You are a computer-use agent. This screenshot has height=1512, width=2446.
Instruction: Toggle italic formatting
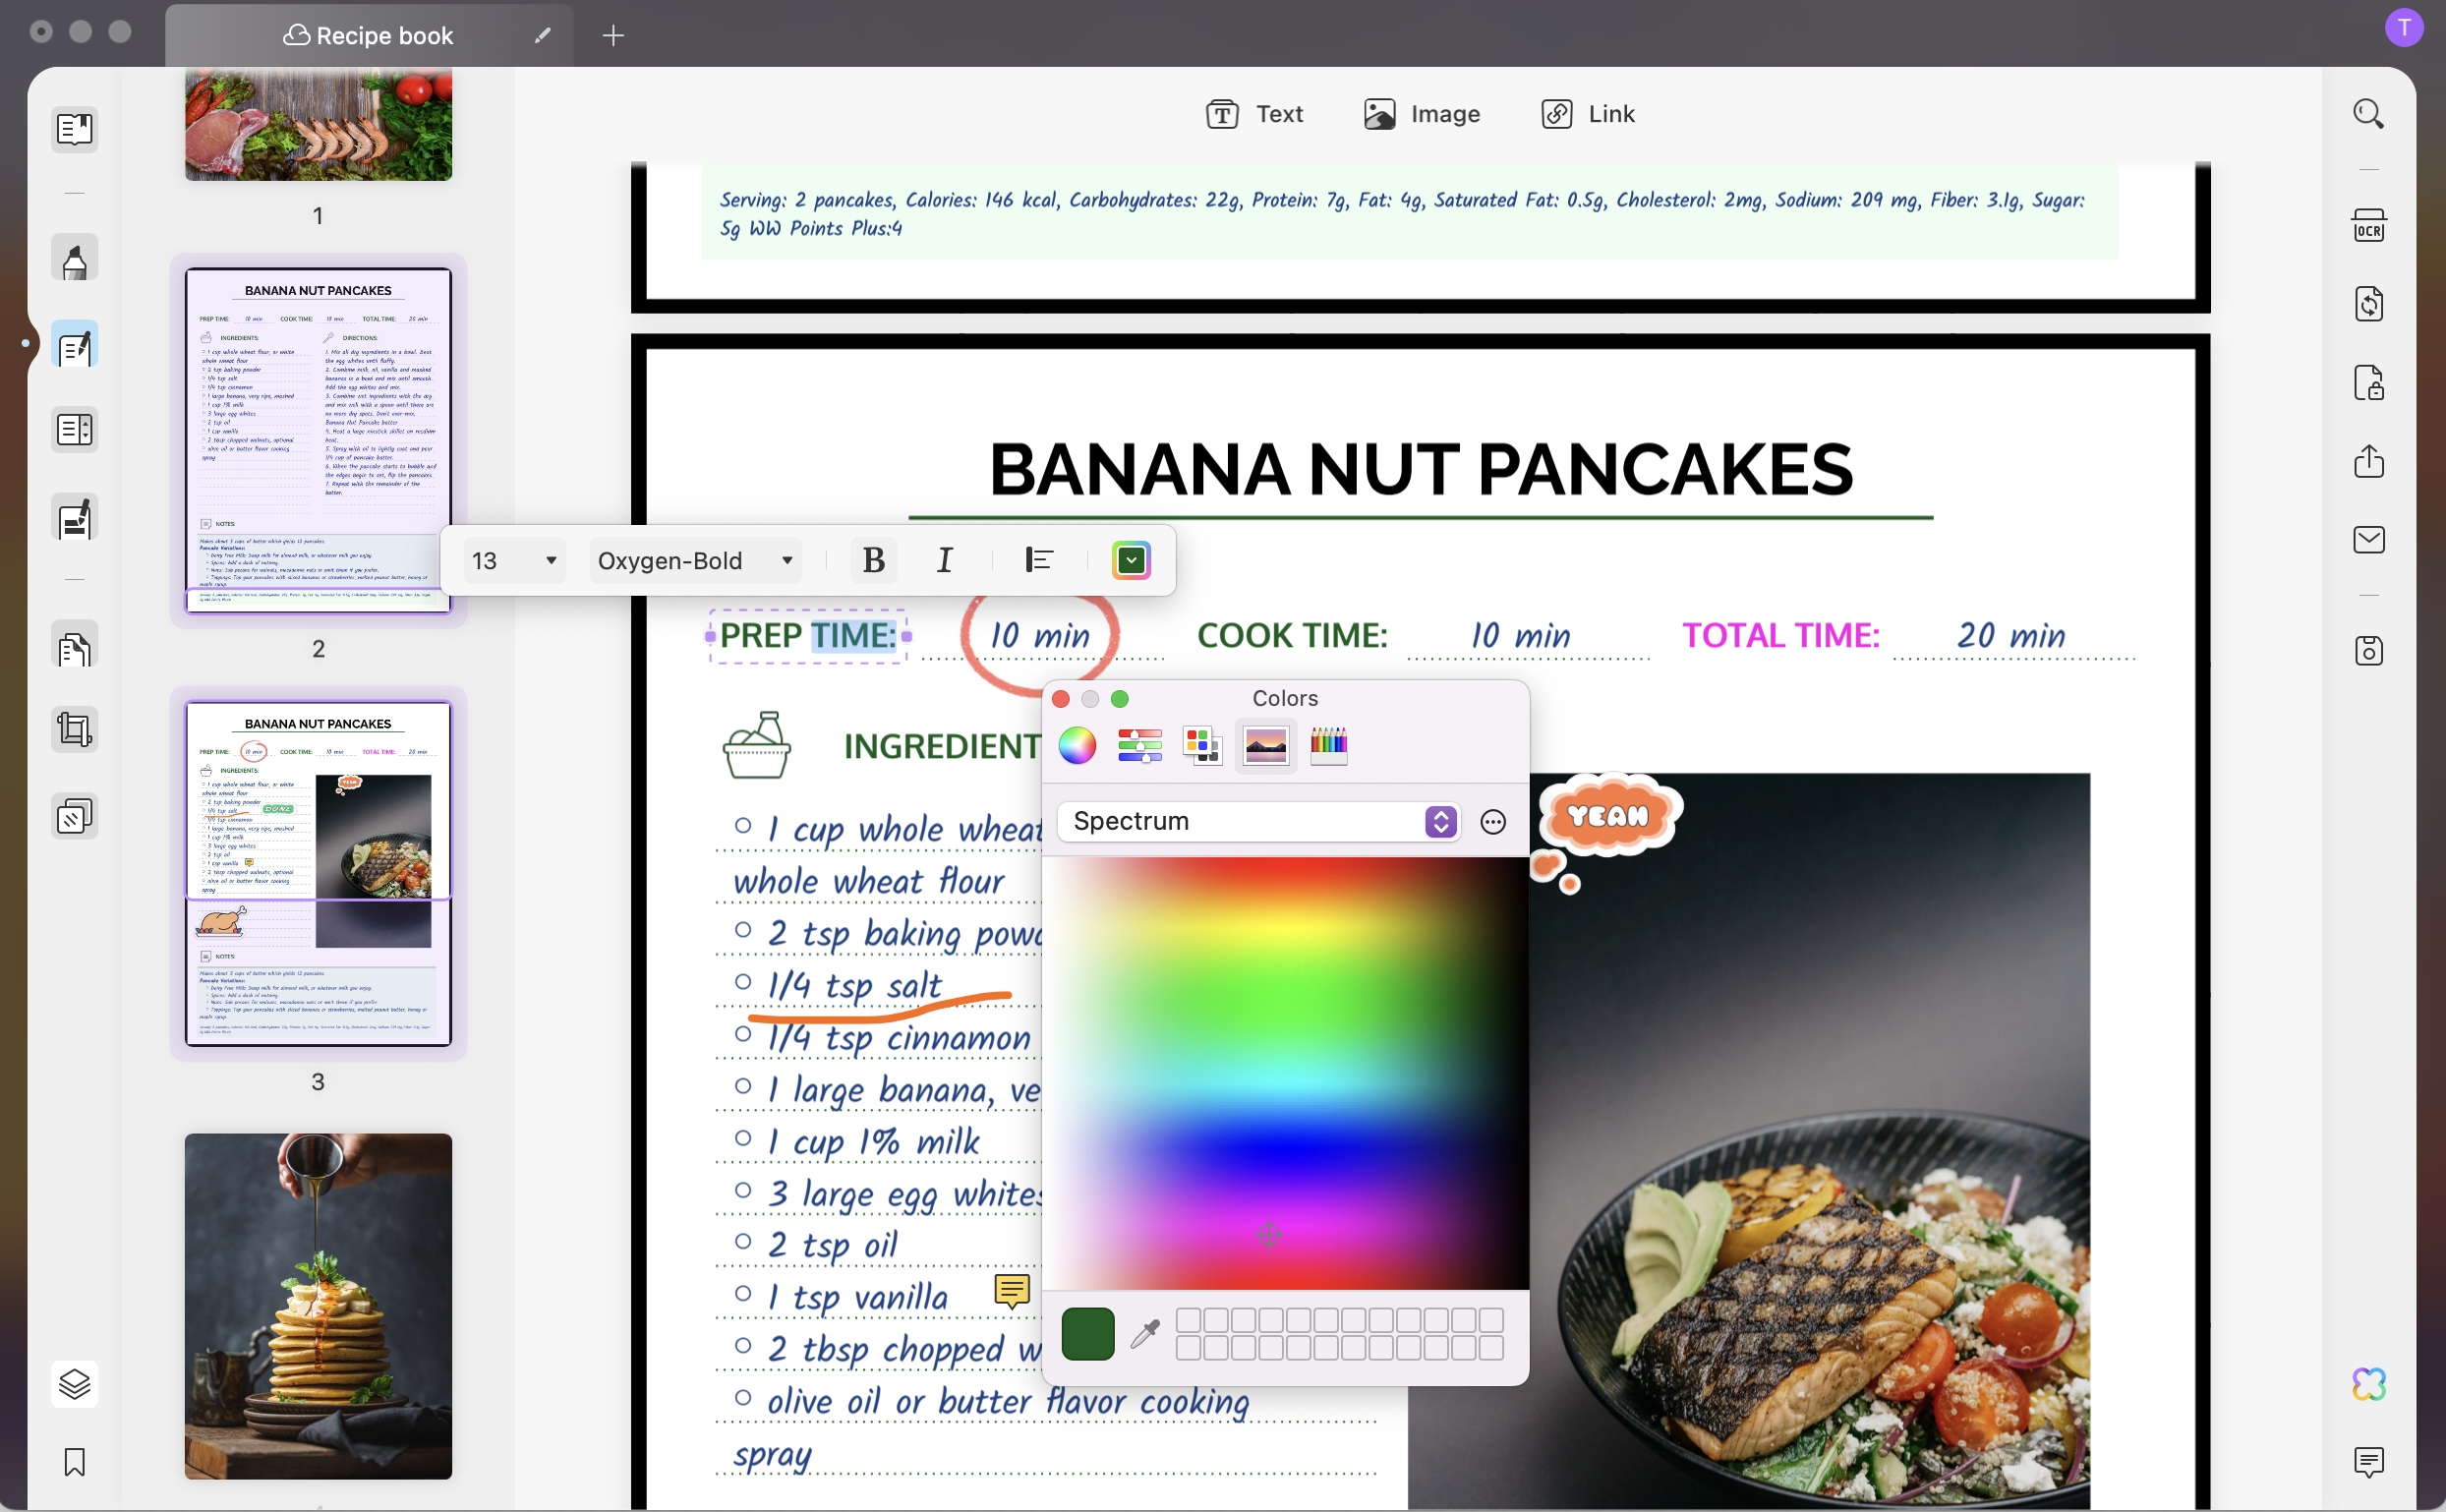[943, 560]
